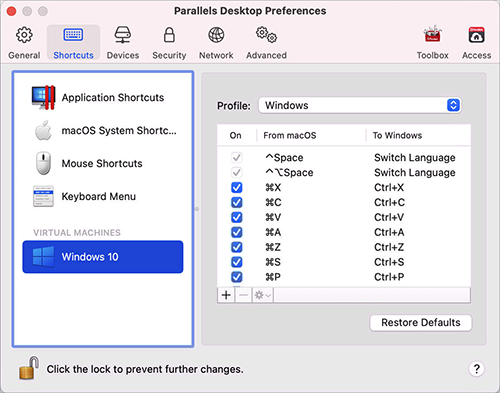The height and width of the screenshot is (393, 500).
Task: Disable the ⌘X to Ctrl+X shortcut
Action: click(x=237, y=188)
